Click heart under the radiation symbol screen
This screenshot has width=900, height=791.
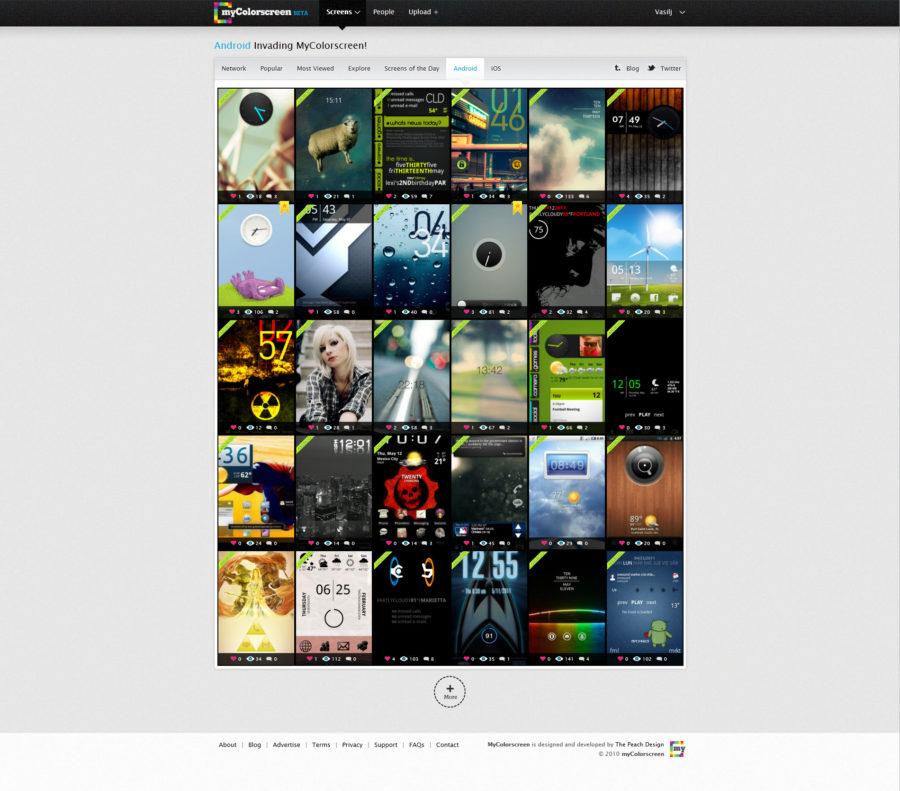pos(233,428)
